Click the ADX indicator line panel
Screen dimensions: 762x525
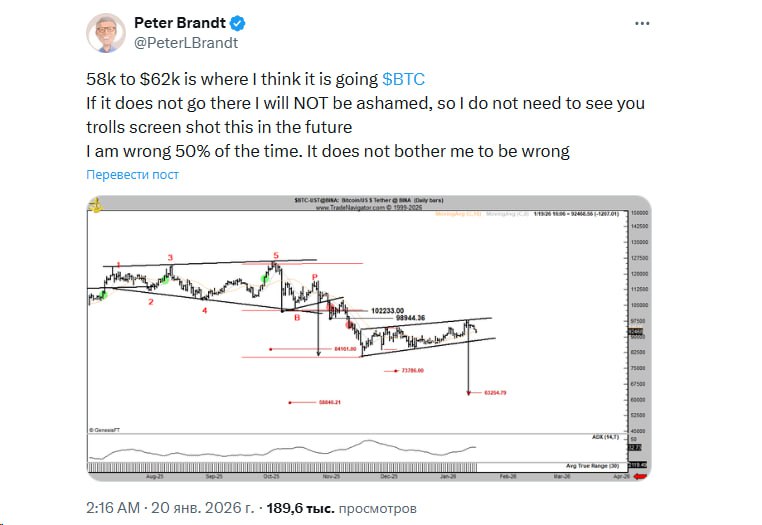[x=357, y=447]
